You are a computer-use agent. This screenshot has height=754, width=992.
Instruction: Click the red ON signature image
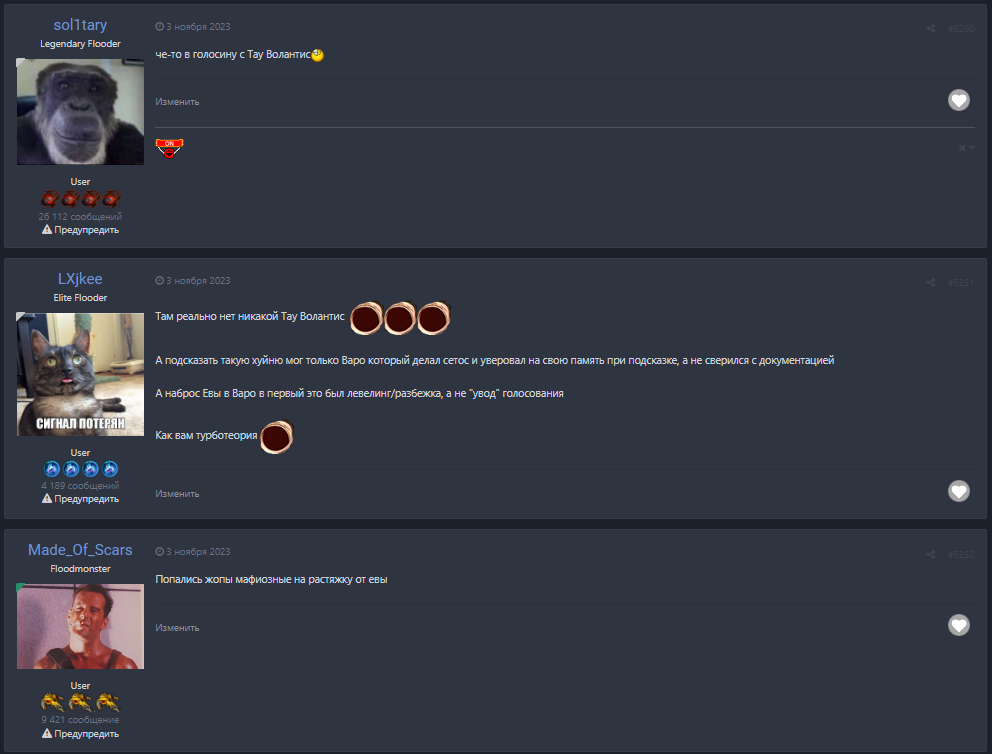point(170,148)
